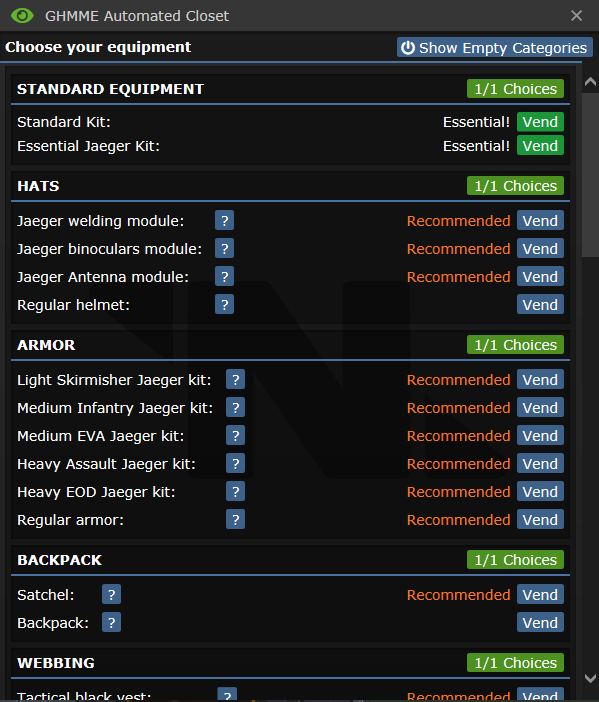Vend the Backpack item
Image resolution: width=599 pixels, height=702 pixels.
coord(540,622)
